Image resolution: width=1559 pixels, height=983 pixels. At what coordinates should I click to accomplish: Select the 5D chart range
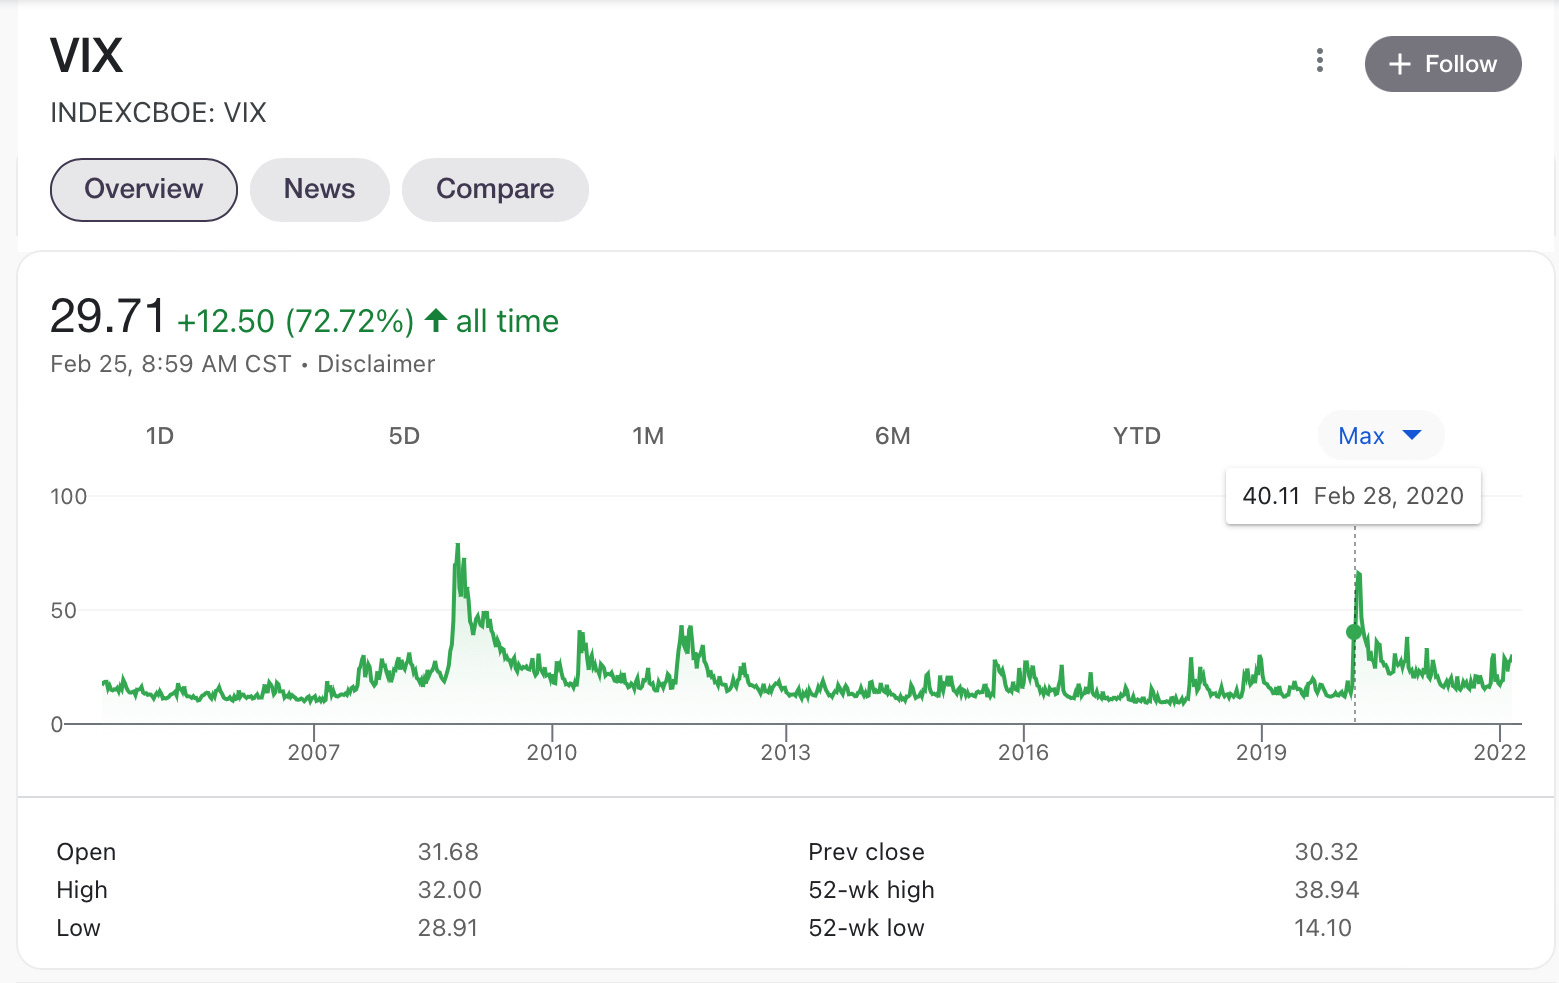[404, 436]
